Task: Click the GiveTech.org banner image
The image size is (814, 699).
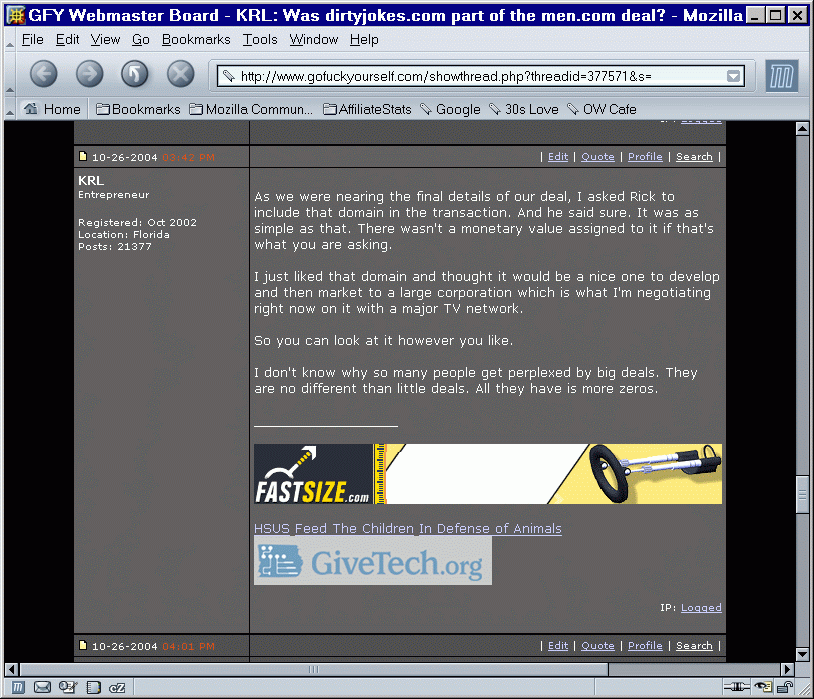Action: [373, 561]
